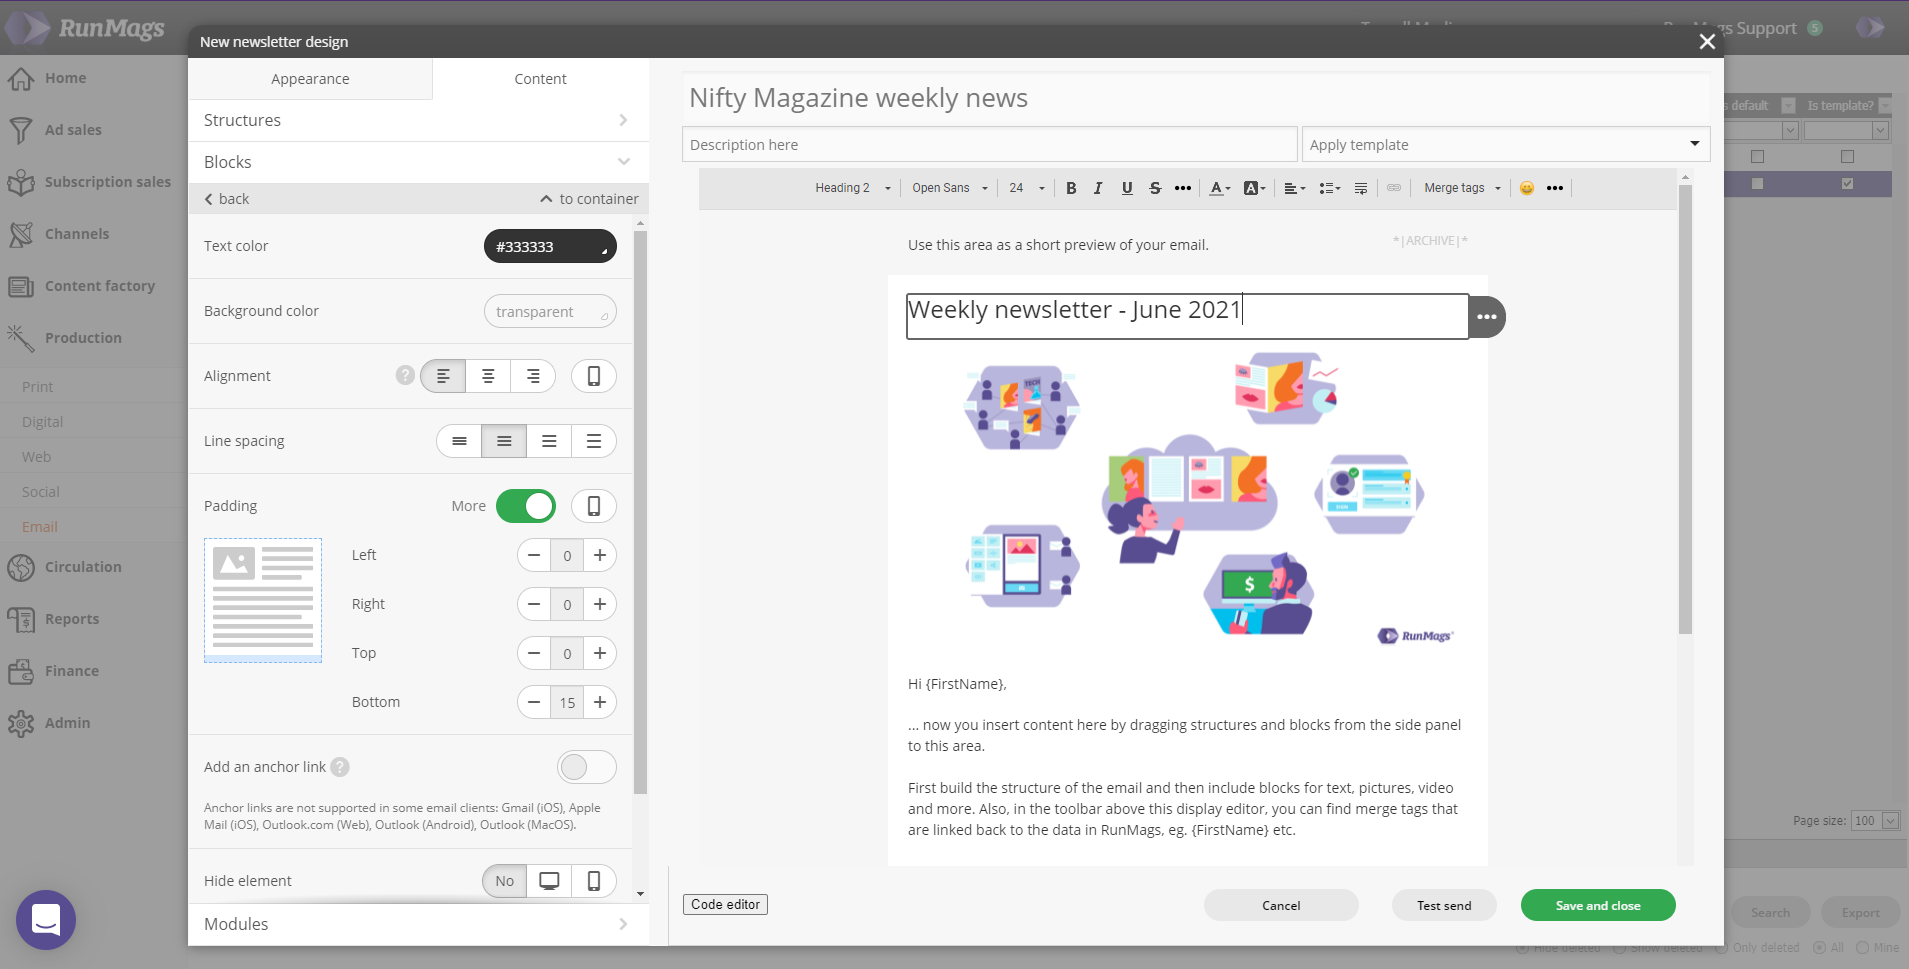Viewport: 1909px width, 969px height.
Task: Switch to the Content tab
Action: tap(540, 79)
